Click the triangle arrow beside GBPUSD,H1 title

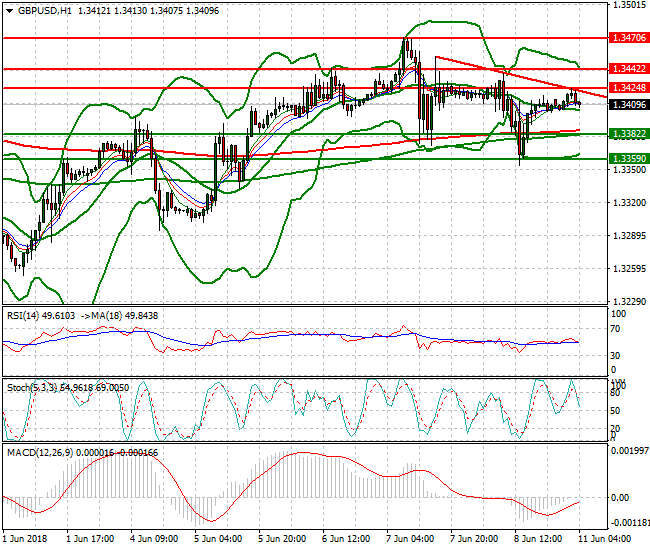click(x=7, y=9)
